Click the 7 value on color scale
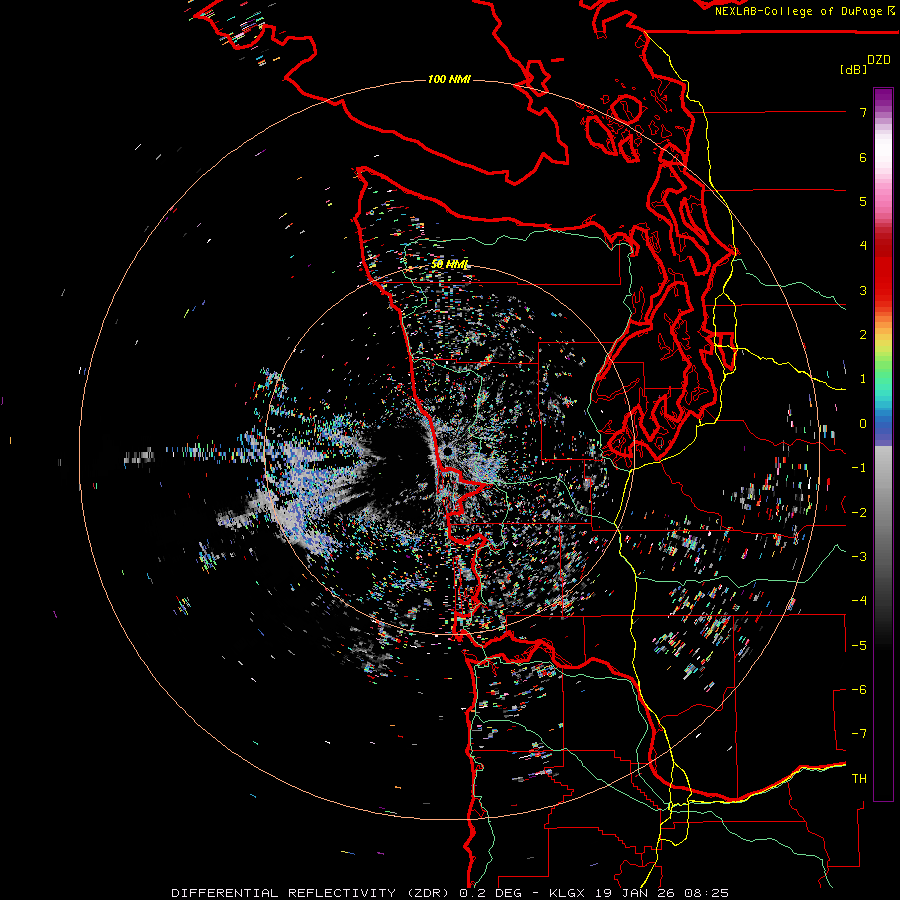900x900 pixels. (x=863, y=112)
